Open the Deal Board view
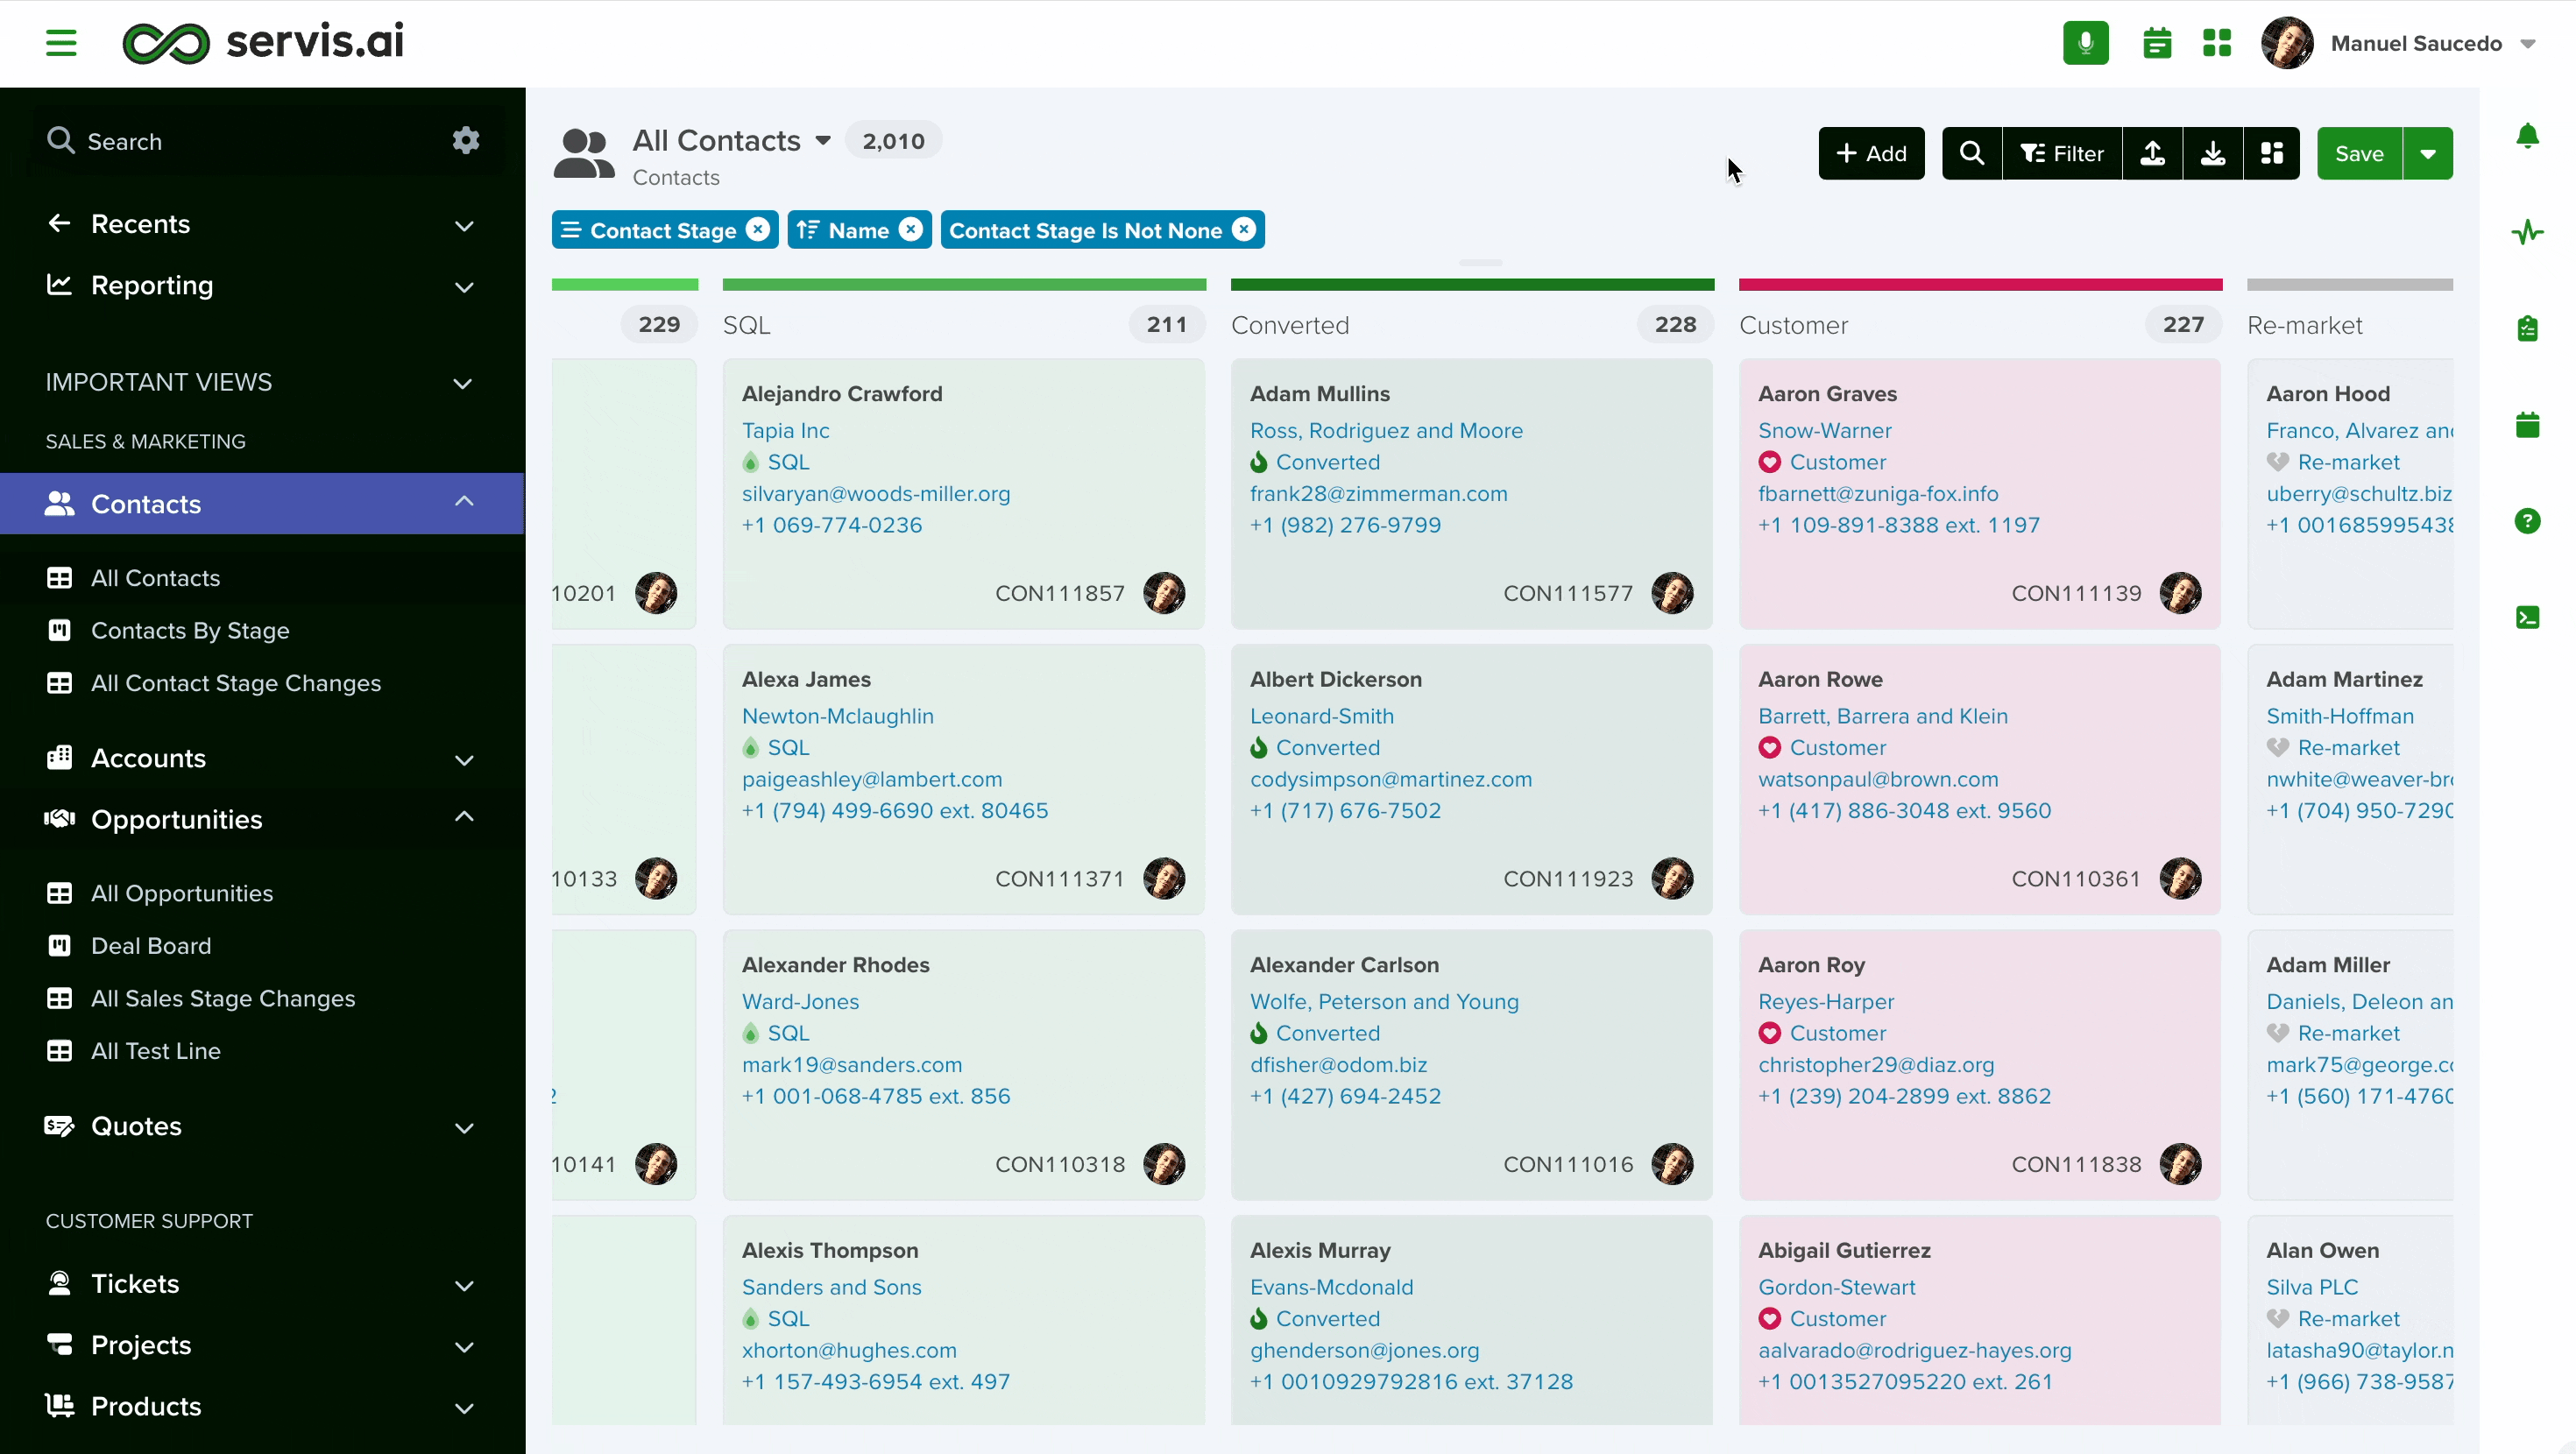The height and width of the screenshot is (1454, 2576). pos(151,945)
